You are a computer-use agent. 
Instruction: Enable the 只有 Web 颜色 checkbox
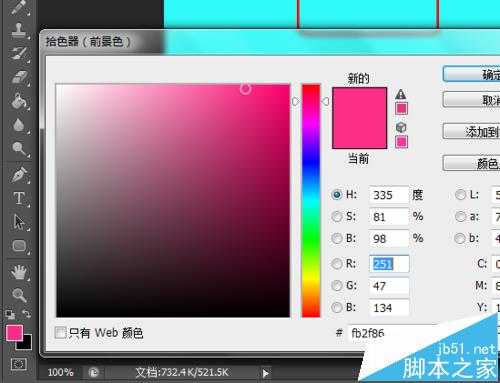[60, 332]
